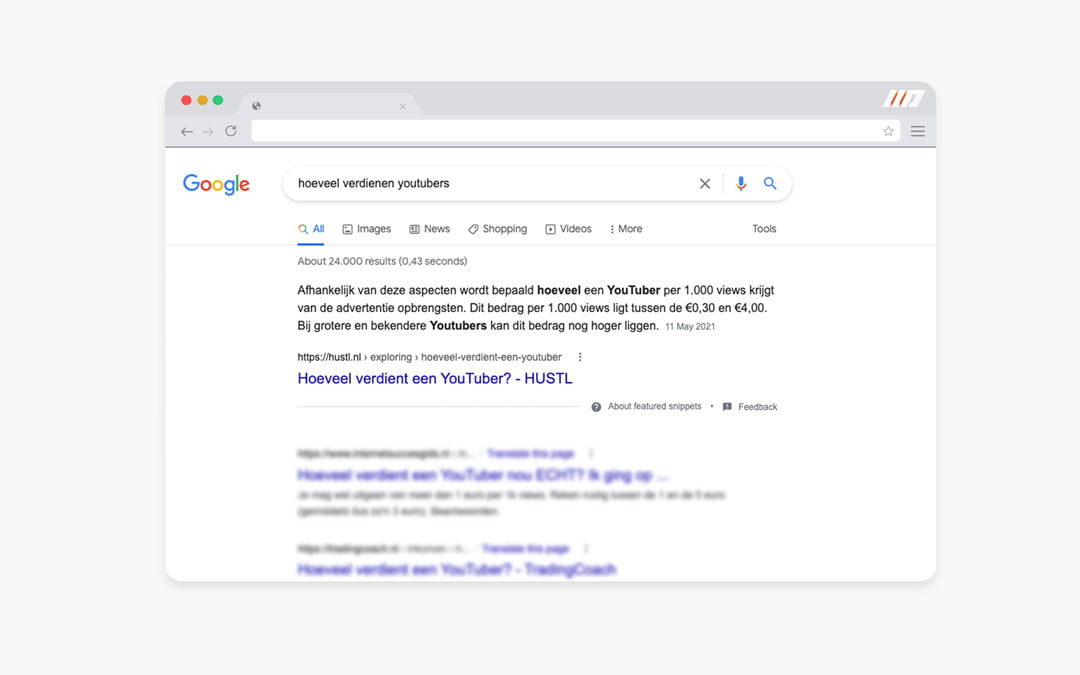
Task: Select the All results tab
Action: (x=311, y=229)
